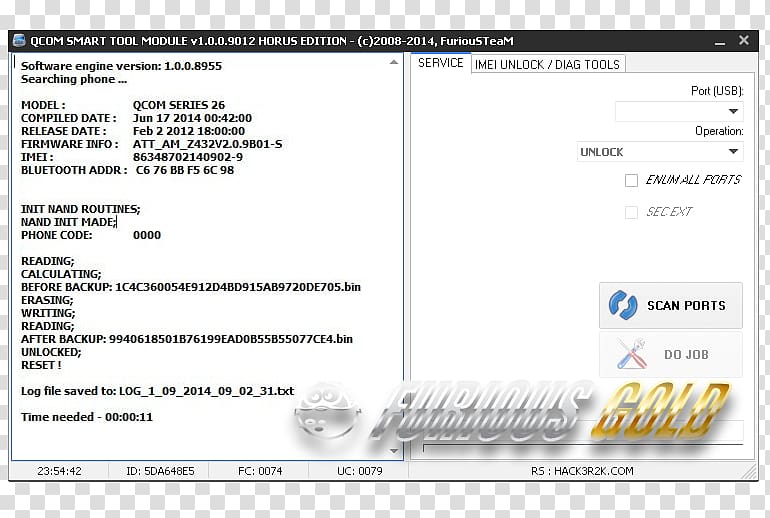The height and width of the screenshot is (518, 770).
Task: Click the Software engine version line
Action: click(121, 66)
